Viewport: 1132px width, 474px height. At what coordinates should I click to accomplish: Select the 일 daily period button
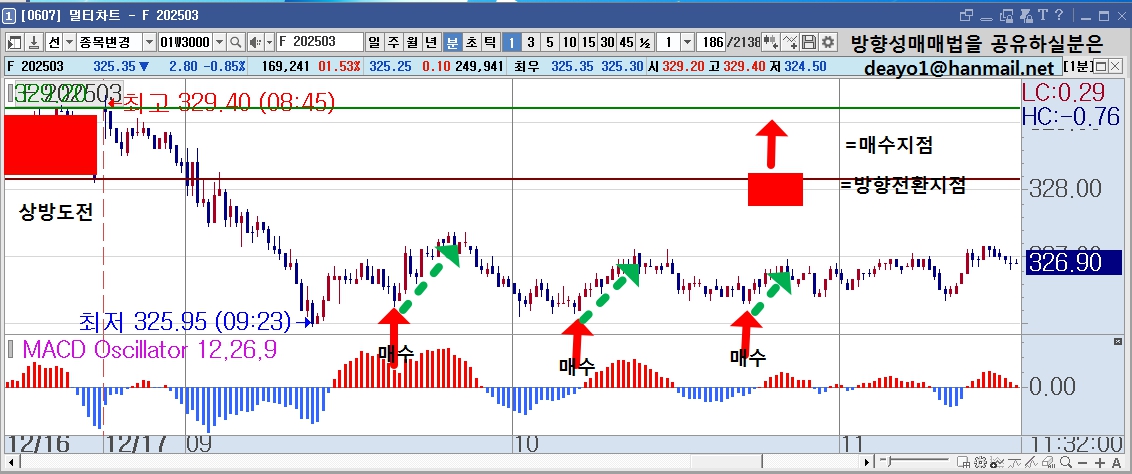(x=374, y=42)
